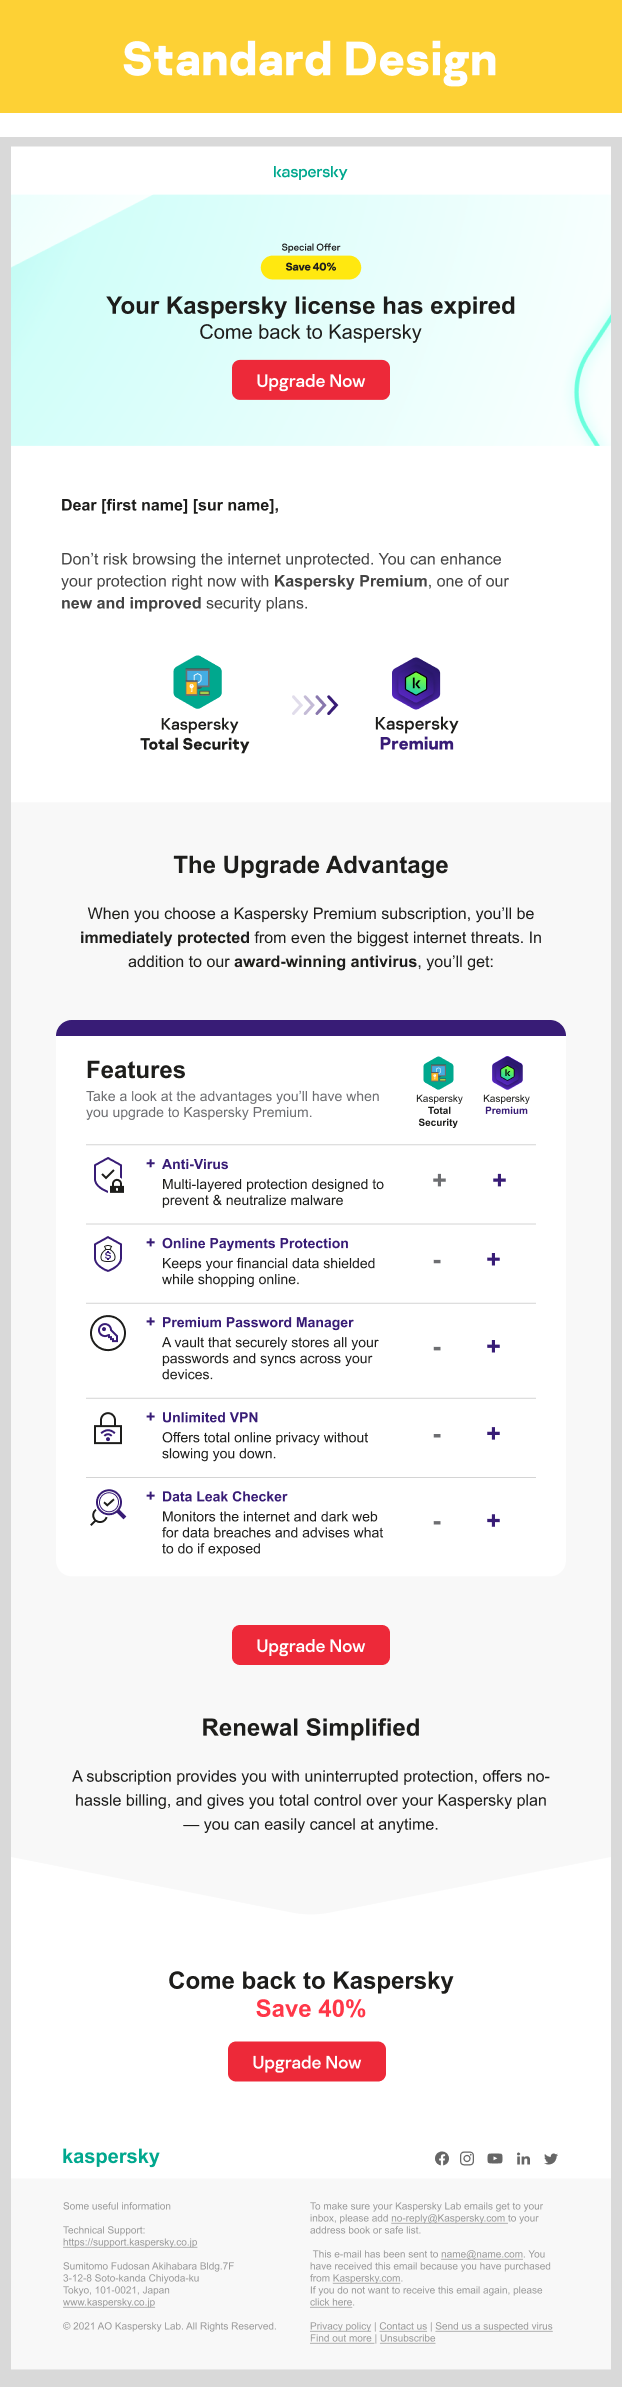Click the Kaspersky Premium hexagon icon
The width and height of the screenshot is (622, 2387).
click(x=416, y=683)
